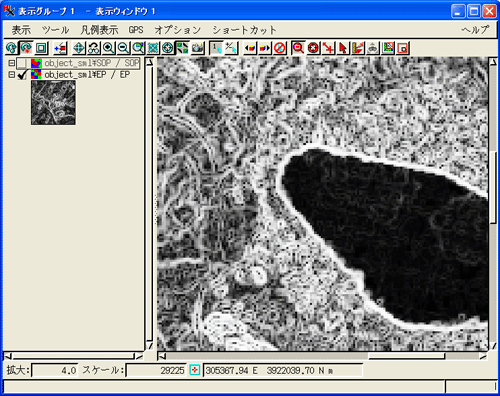500x396 pixels.
Task: Open the オプション menu
Action: click(x=178, y=30)
